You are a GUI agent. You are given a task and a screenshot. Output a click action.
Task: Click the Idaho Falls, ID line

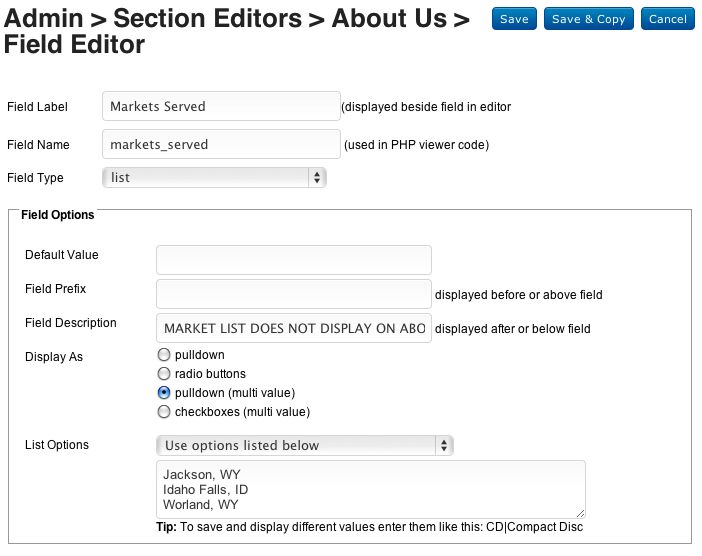[x=205, y=490]
